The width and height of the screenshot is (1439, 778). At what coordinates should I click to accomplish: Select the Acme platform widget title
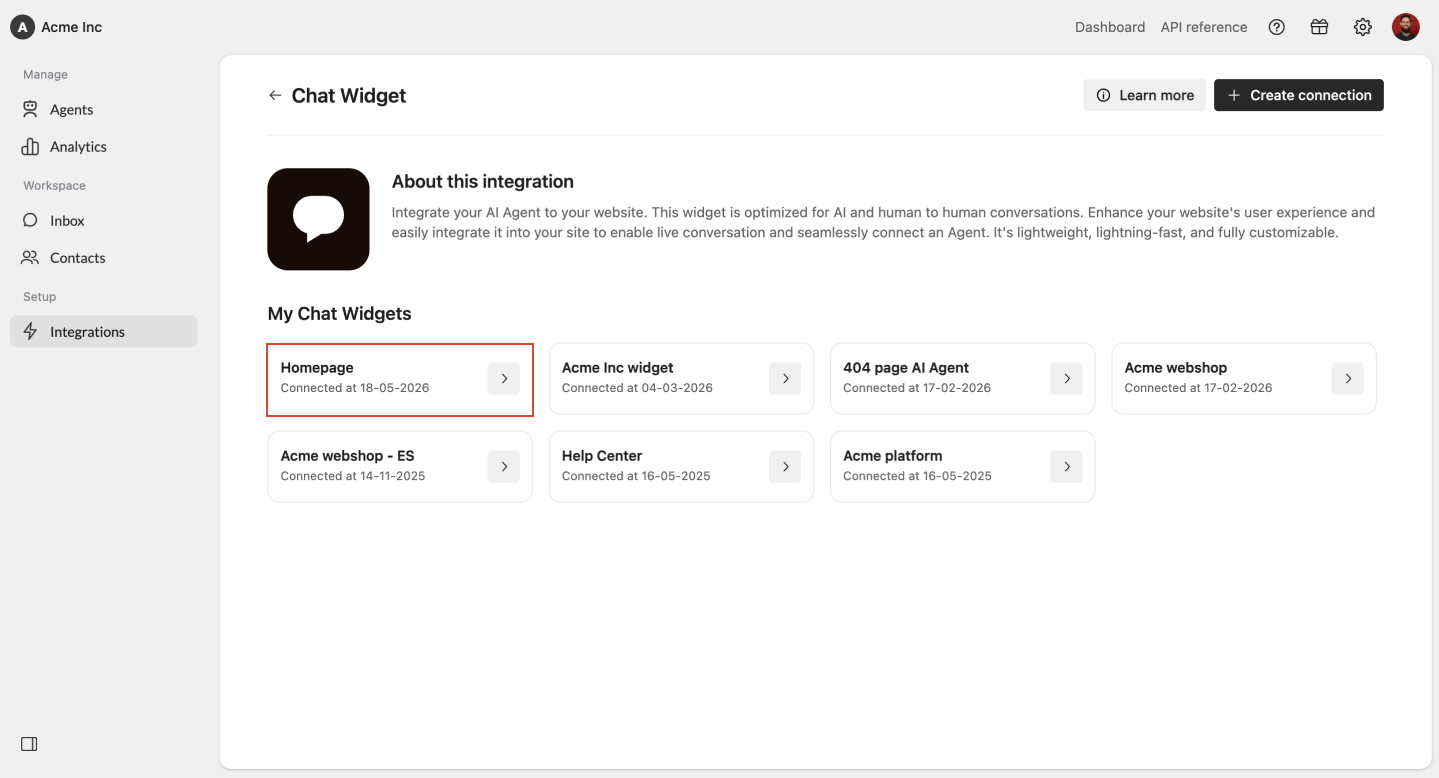[x=893, y=456]
